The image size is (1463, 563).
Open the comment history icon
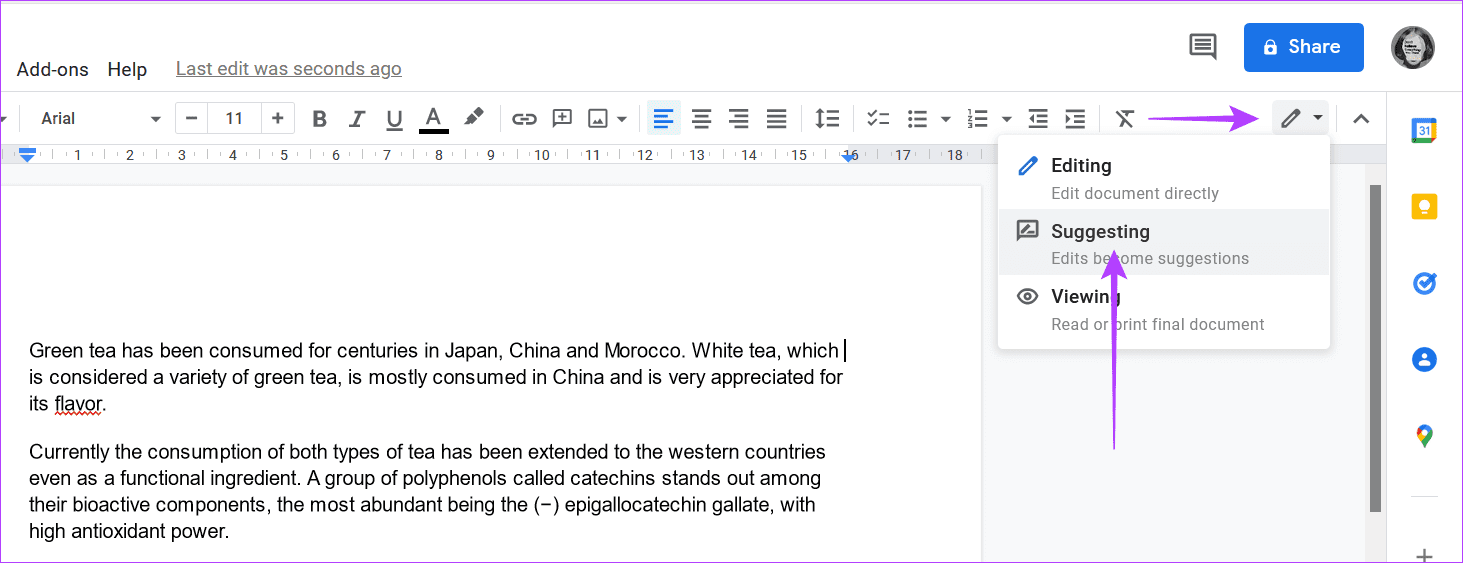pos(1202,46)
